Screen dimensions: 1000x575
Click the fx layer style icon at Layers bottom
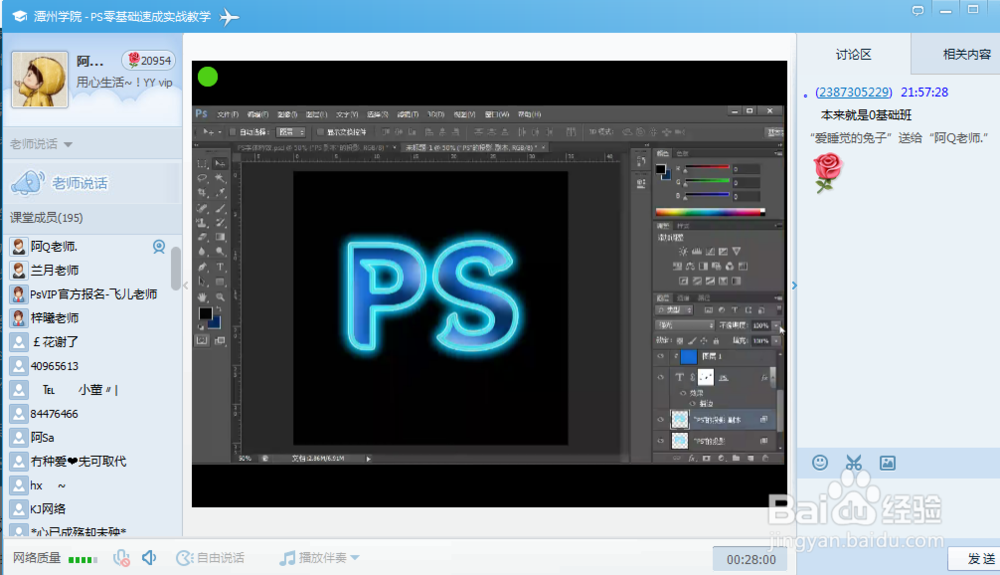click(692, 458)
